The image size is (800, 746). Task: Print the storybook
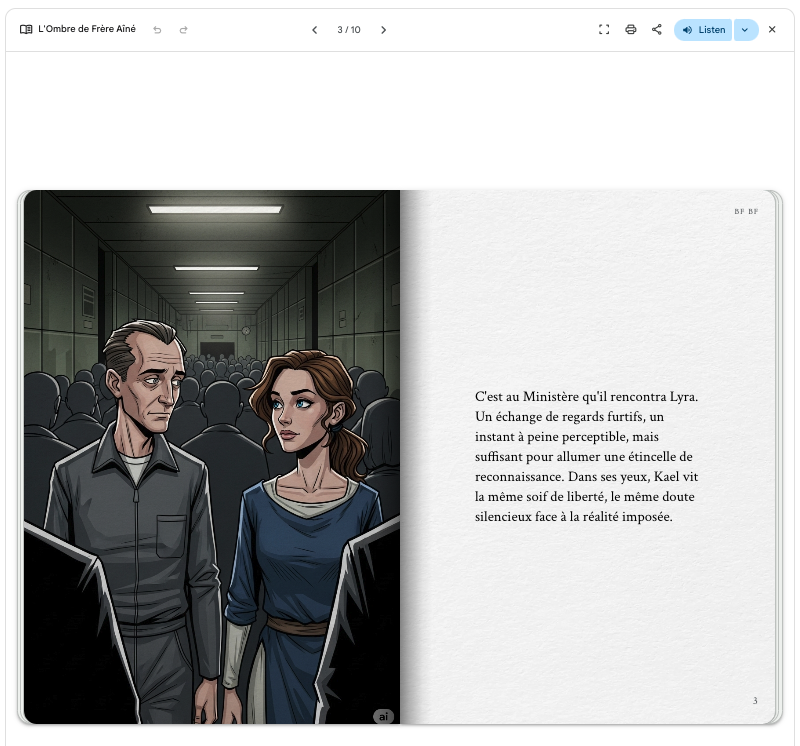click(x=631, y=30)
